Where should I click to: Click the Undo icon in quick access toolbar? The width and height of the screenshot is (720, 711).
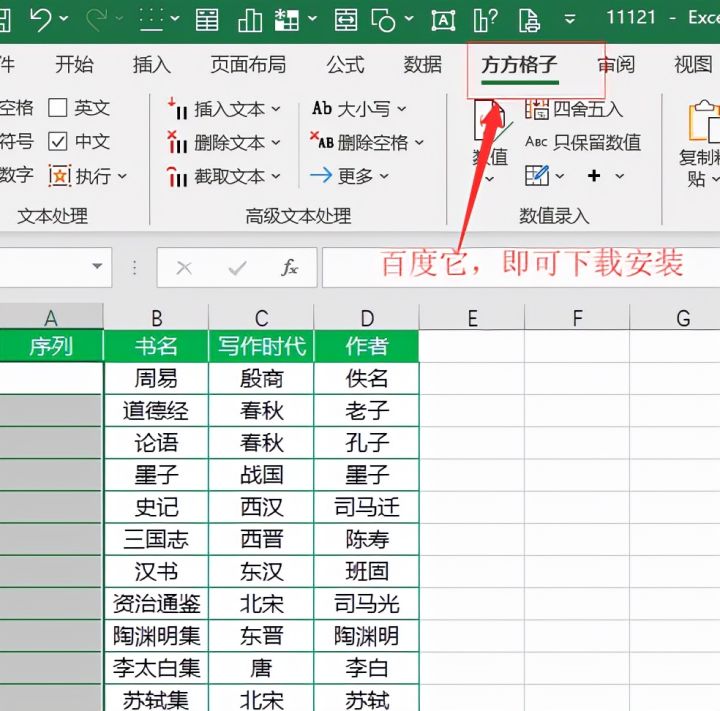point(40,19)
